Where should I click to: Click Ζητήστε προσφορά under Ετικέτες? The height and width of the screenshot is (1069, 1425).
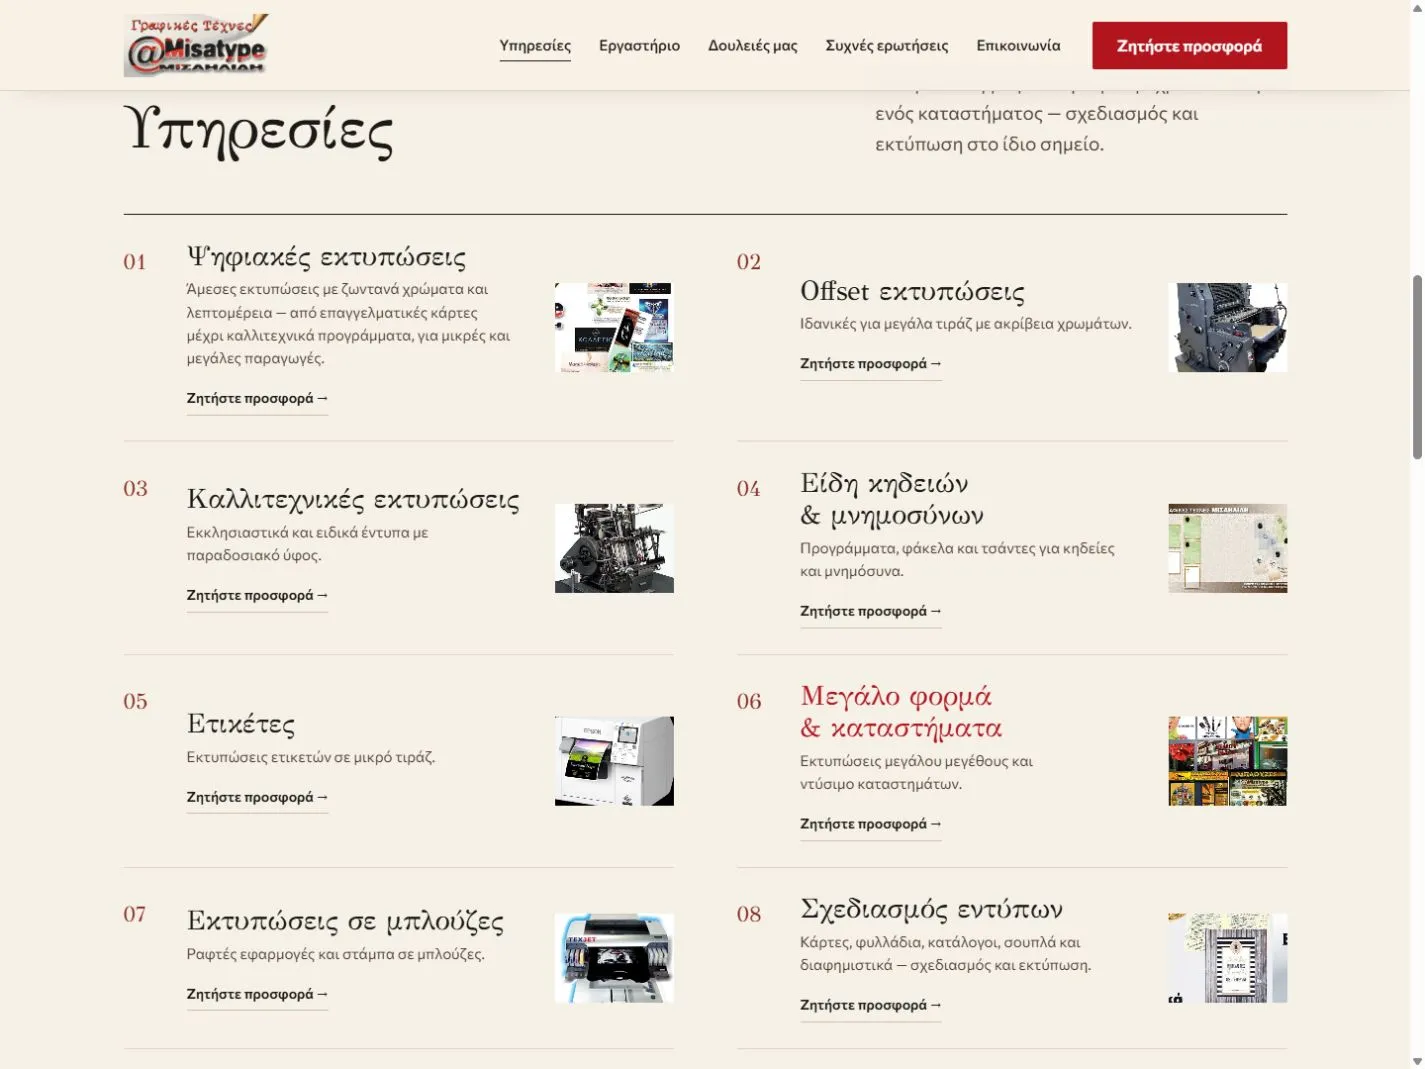(257, 797)
